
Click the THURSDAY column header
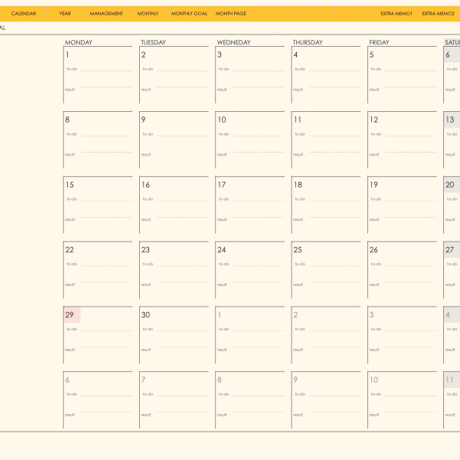(308, 42)
